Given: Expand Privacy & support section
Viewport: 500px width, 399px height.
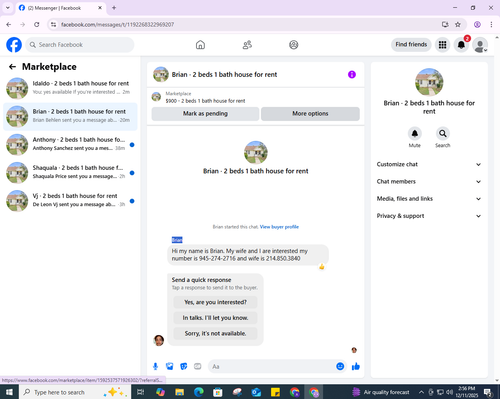Looking at the screenshot, I should [x=429, y=216].
